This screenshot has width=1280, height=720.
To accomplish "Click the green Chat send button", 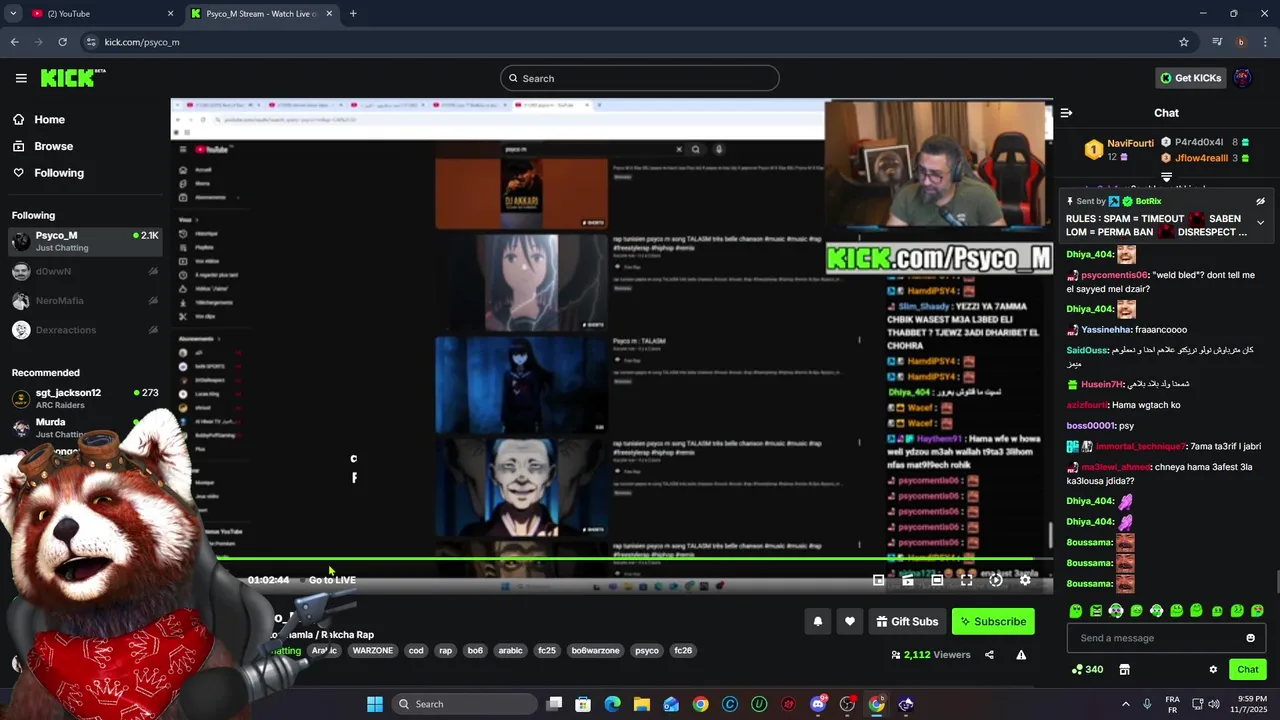I will pos(1248,669).
